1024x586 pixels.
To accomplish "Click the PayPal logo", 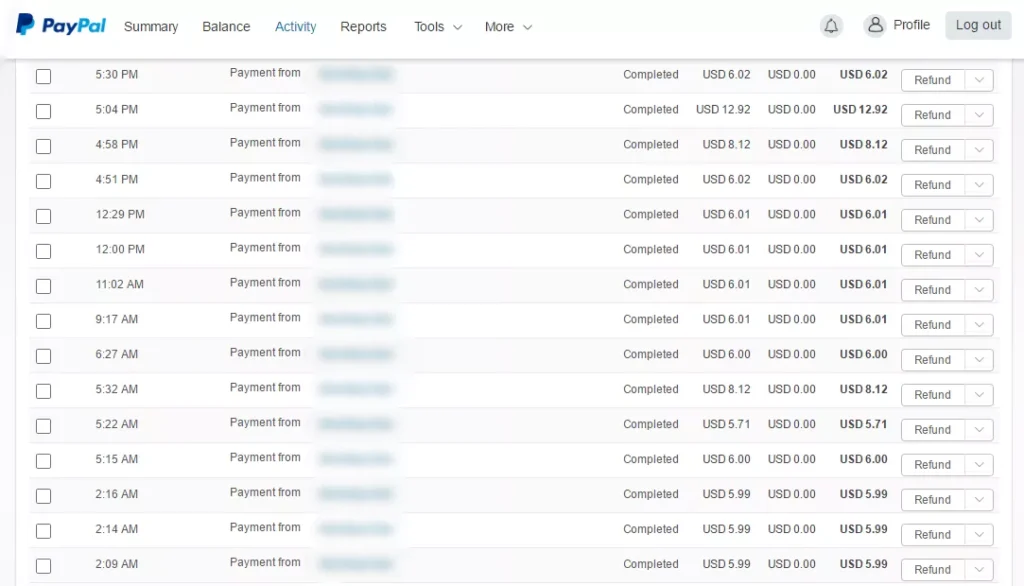I will point(61,26).
